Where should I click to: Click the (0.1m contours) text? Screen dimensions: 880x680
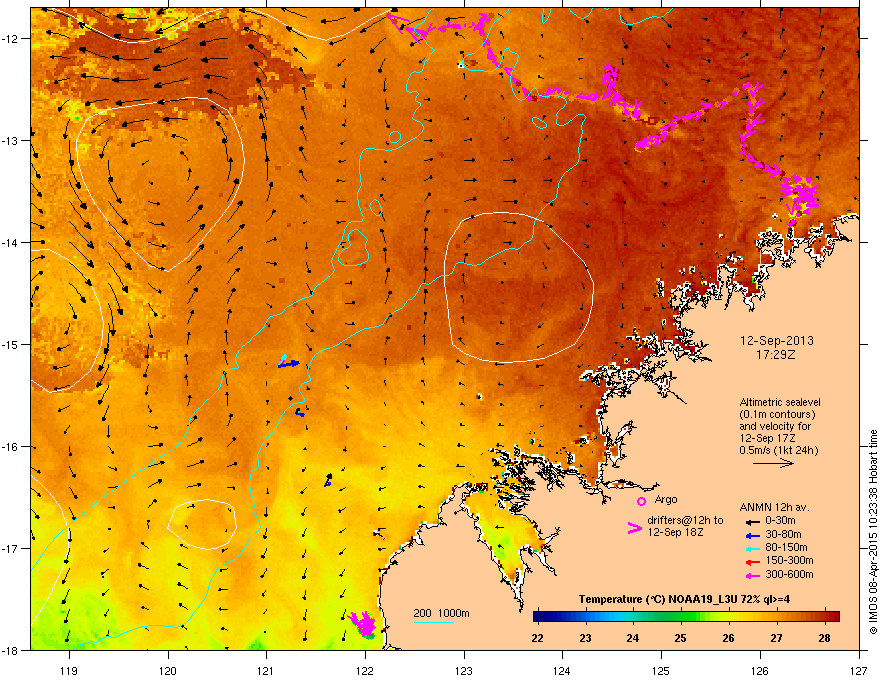pyautogui.click(x=777, y=414)
